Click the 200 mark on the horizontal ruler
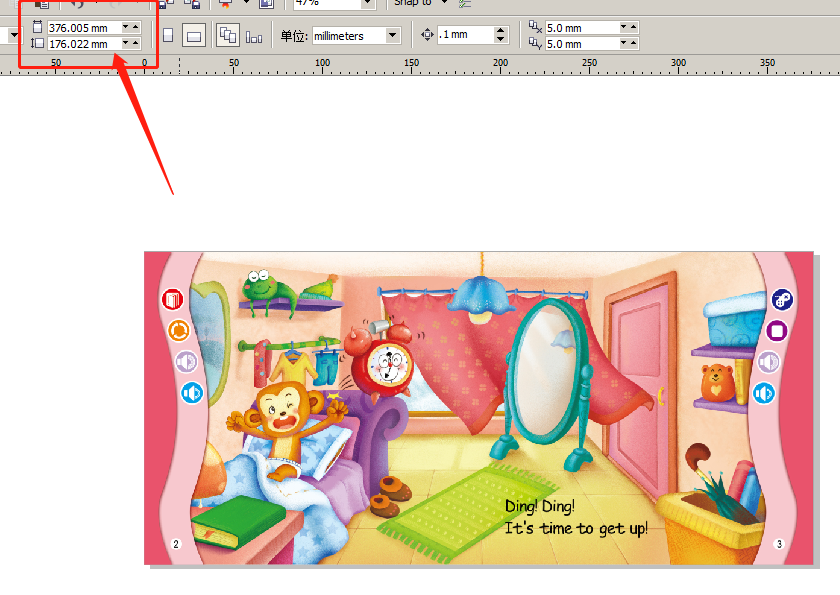 (500, 63)
